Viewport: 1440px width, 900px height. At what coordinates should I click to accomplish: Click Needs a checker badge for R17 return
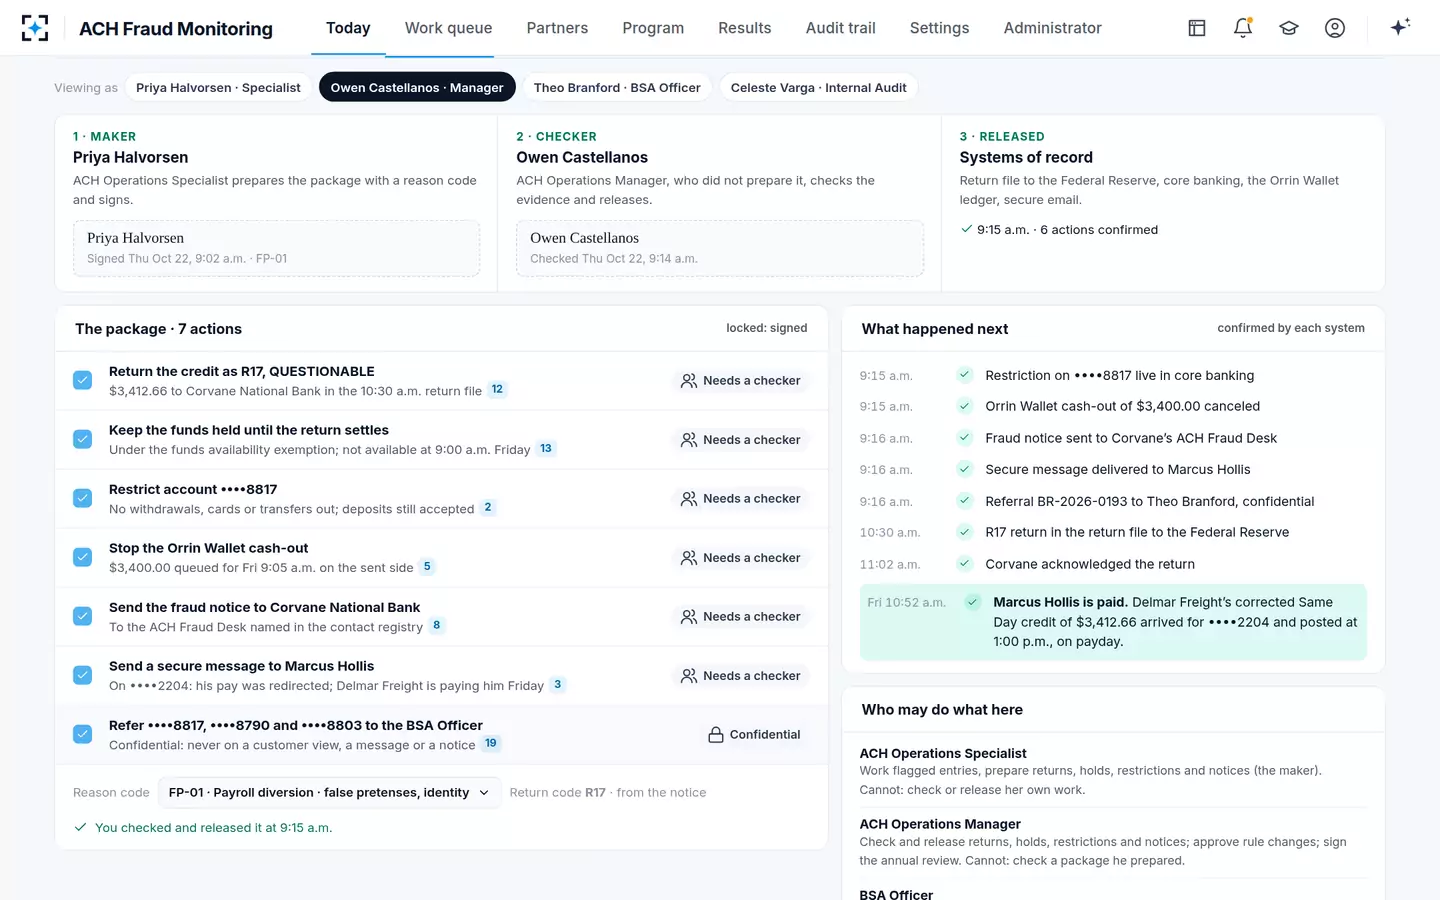[x=741, y=381]
